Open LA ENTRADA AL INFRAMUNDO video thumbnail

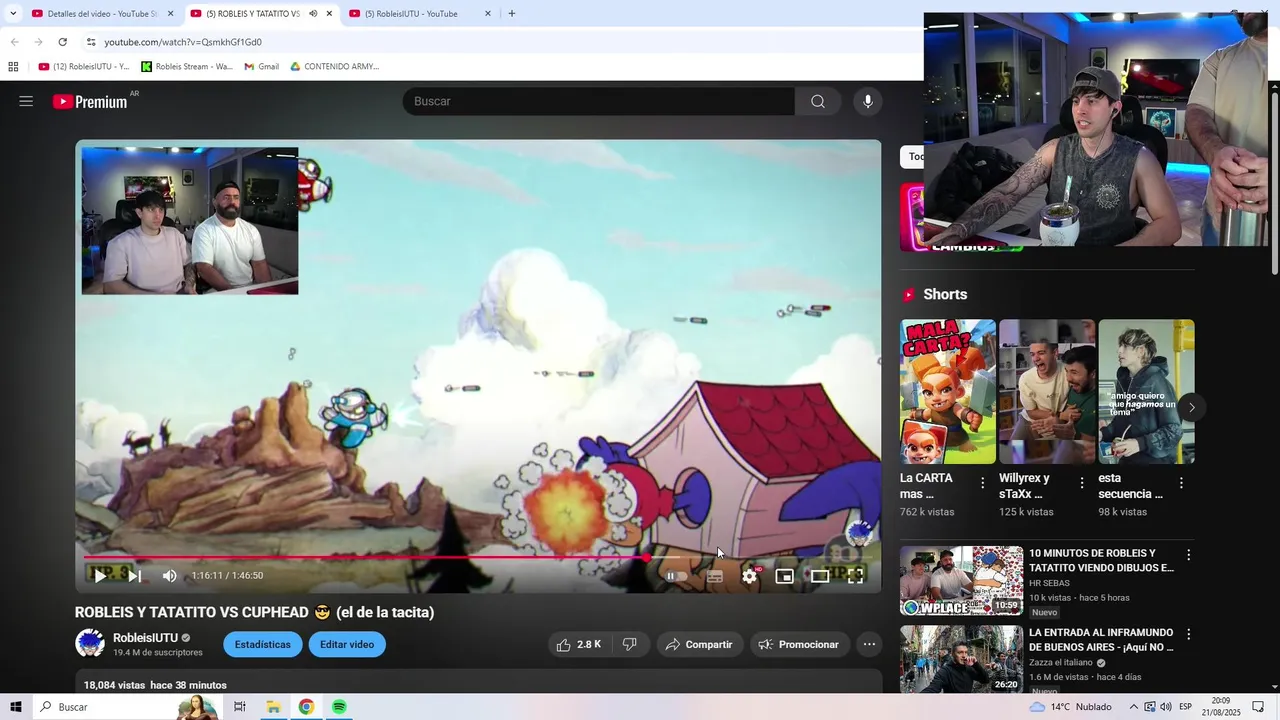click(961, 659)
